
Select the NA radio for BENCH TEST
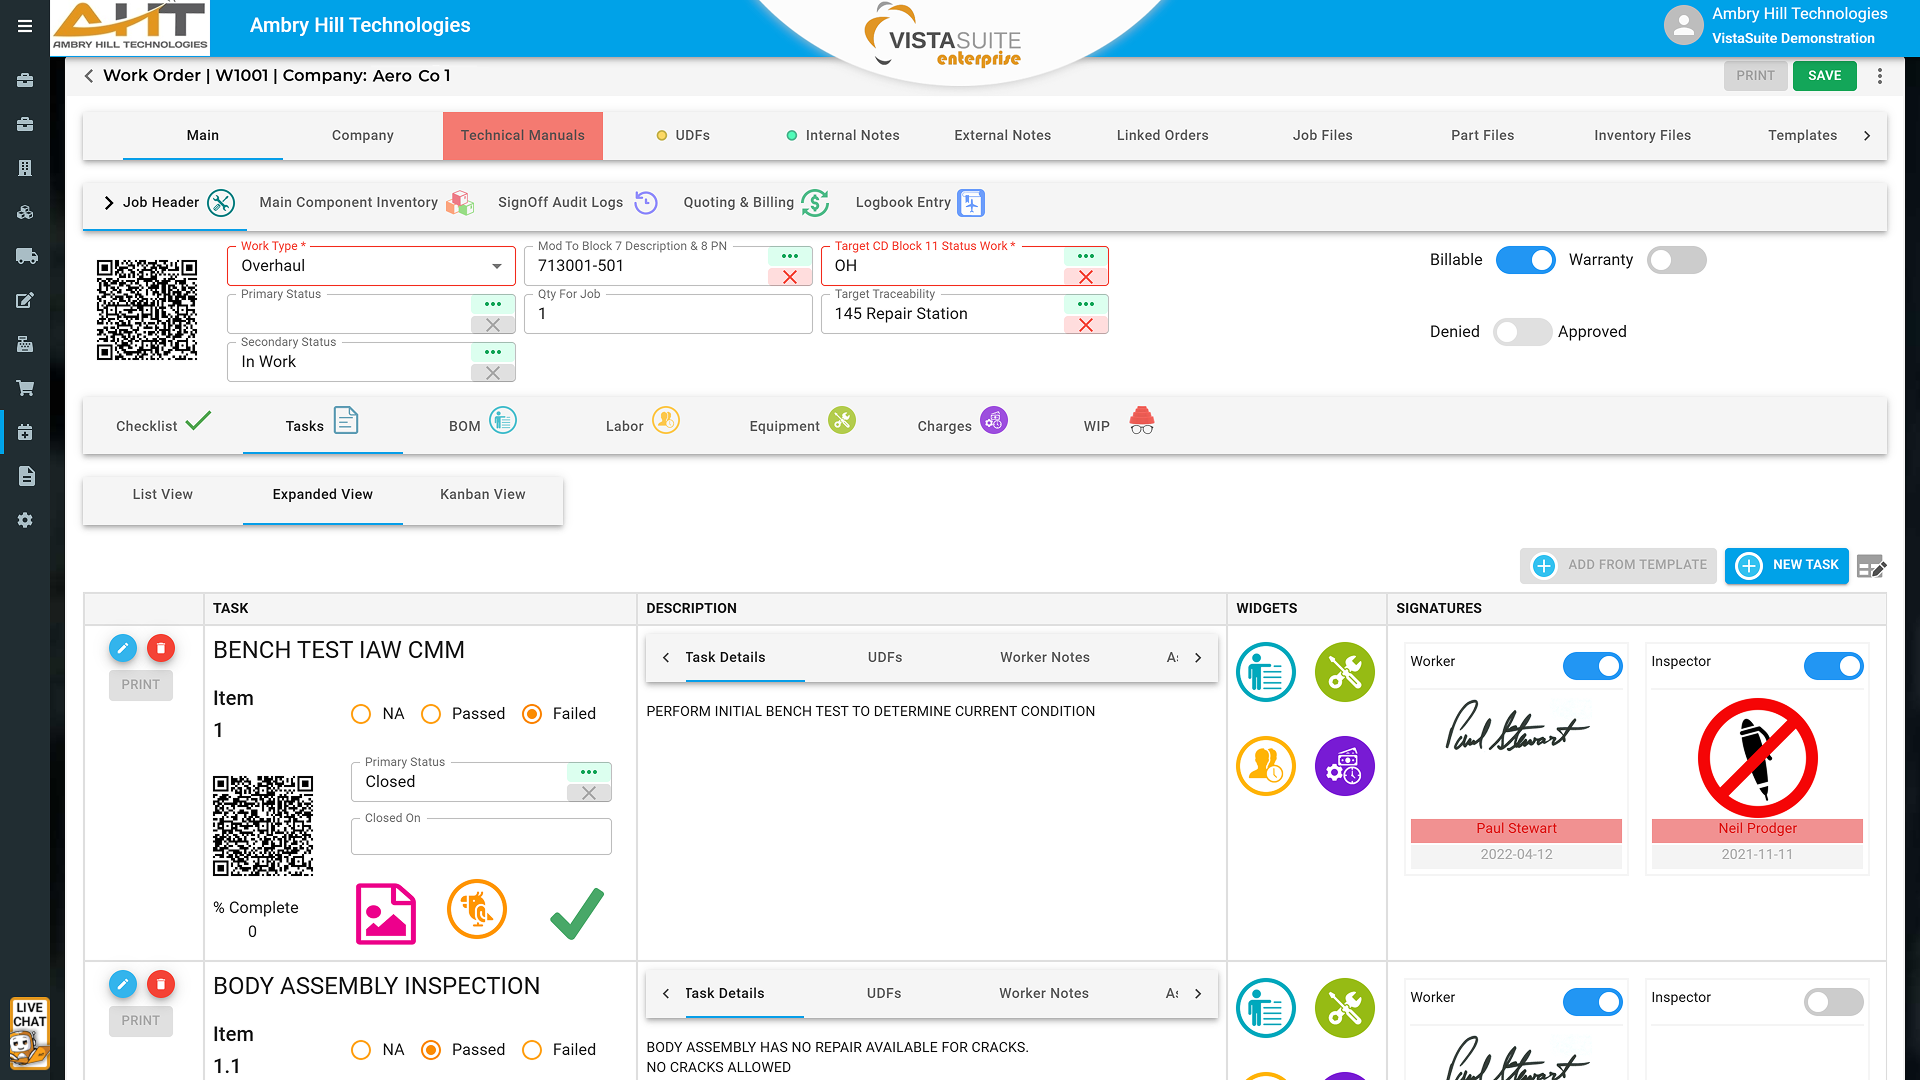(x=361, y=714)
